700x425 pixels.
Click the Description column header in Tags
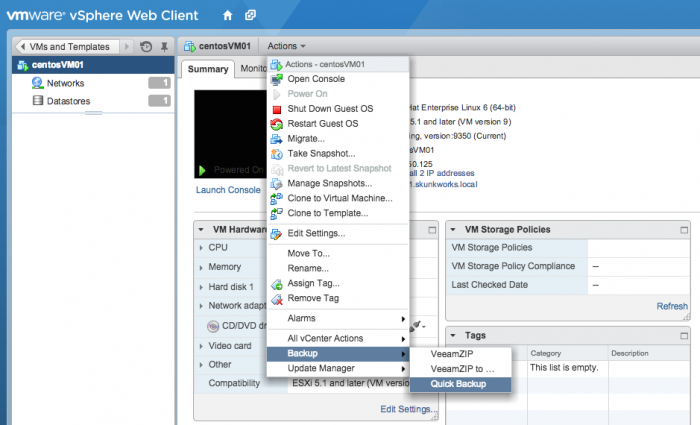[649, 353]
